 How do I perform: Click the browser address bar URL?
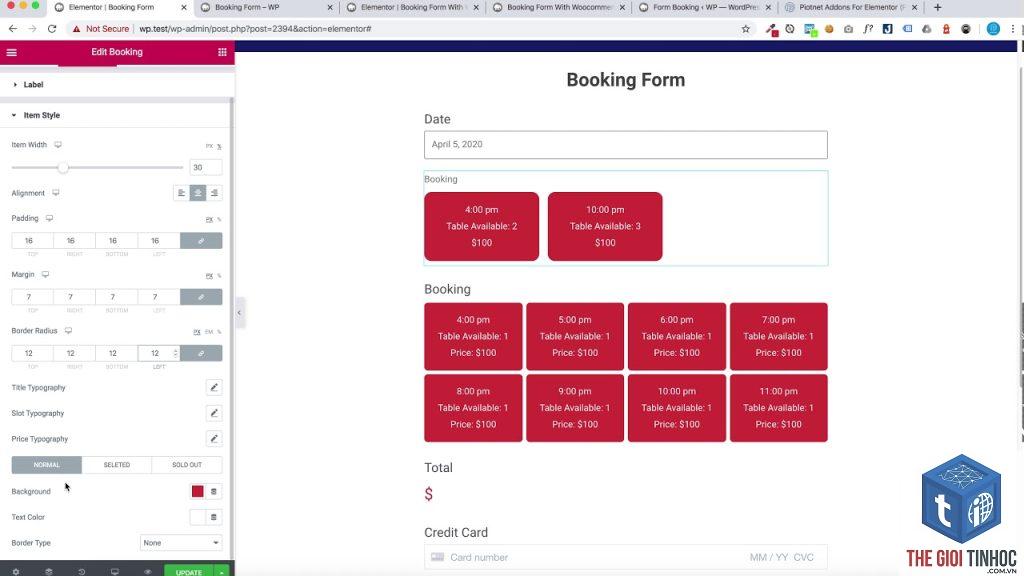pyautogui.click(x=255, y=29)
